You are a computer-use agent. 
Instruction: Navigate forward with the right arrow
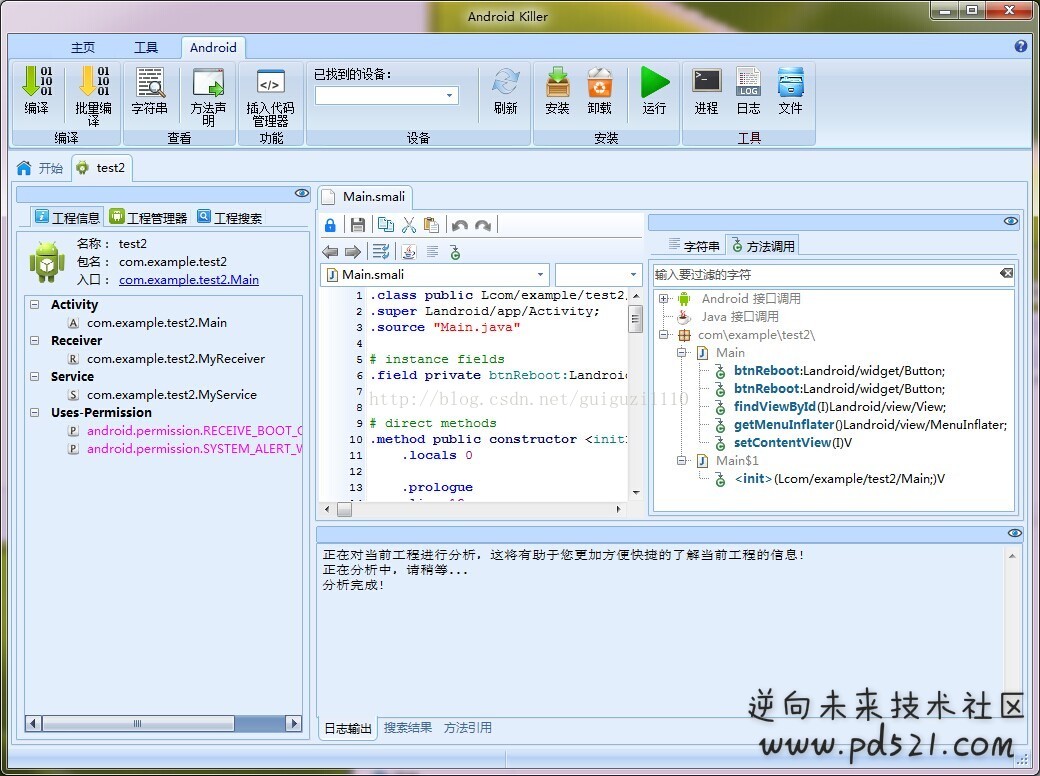(353, 252)
